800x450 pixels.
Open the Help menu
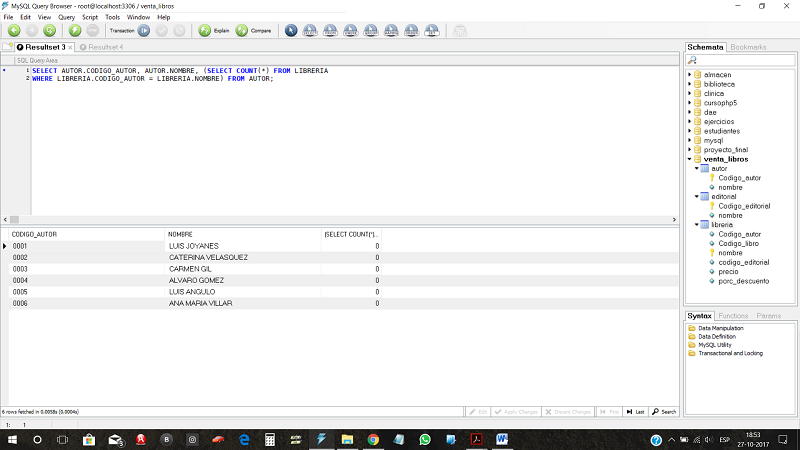tap(163, 17)
